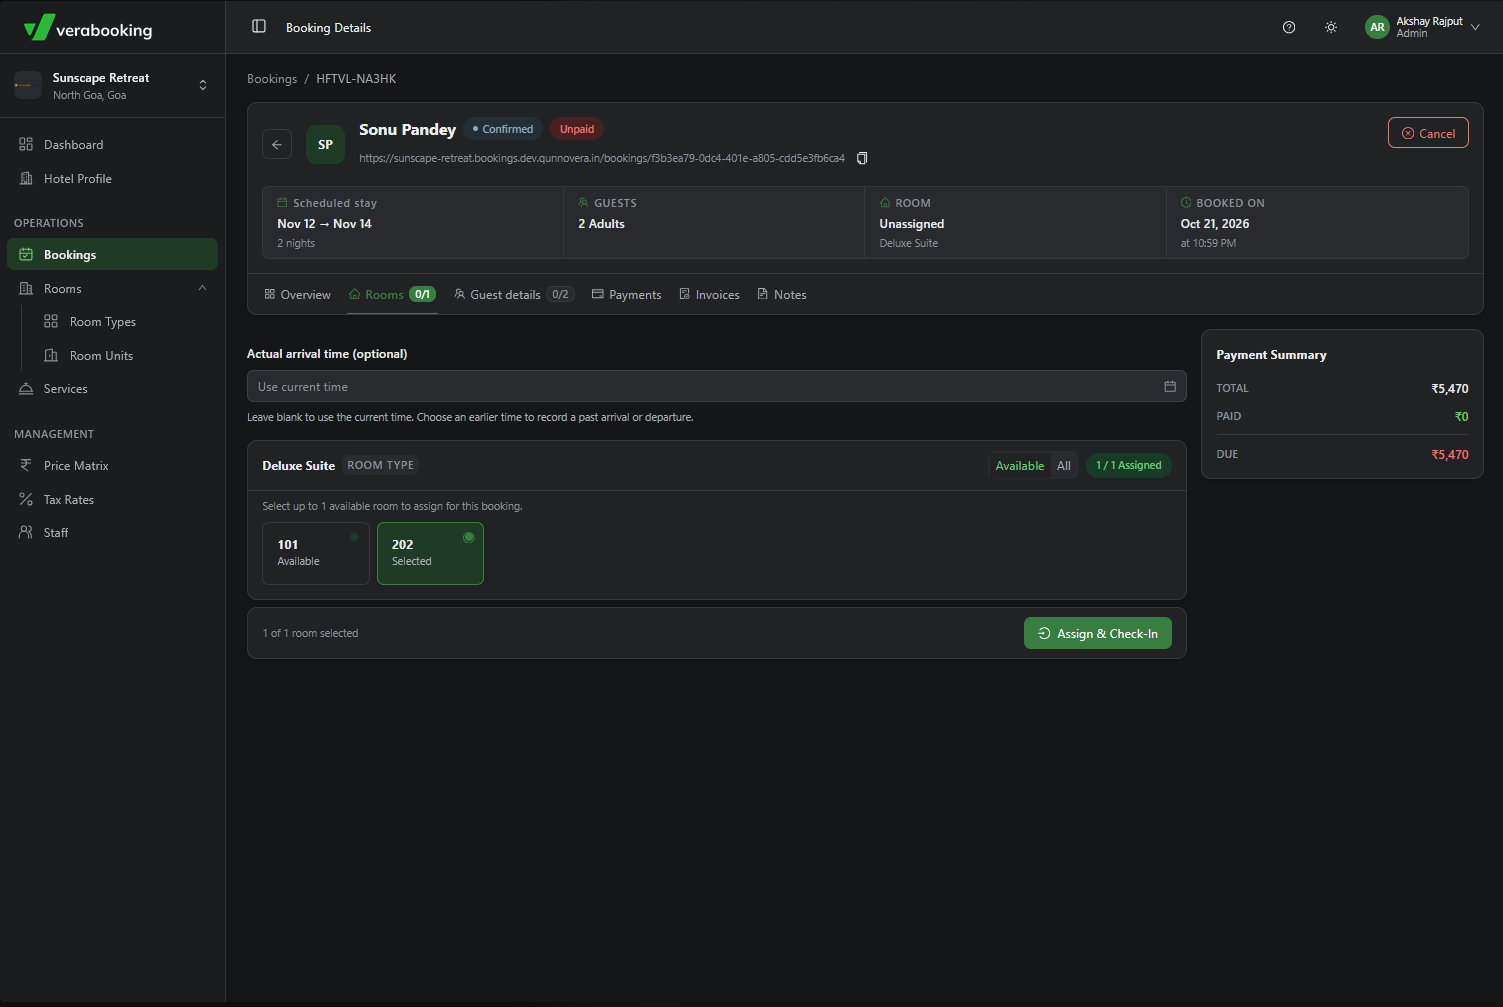Image resolution: width=1503 pixels, height=1007 pixels.
Task: Open Services in the sidebar
Action: point(112,389)
